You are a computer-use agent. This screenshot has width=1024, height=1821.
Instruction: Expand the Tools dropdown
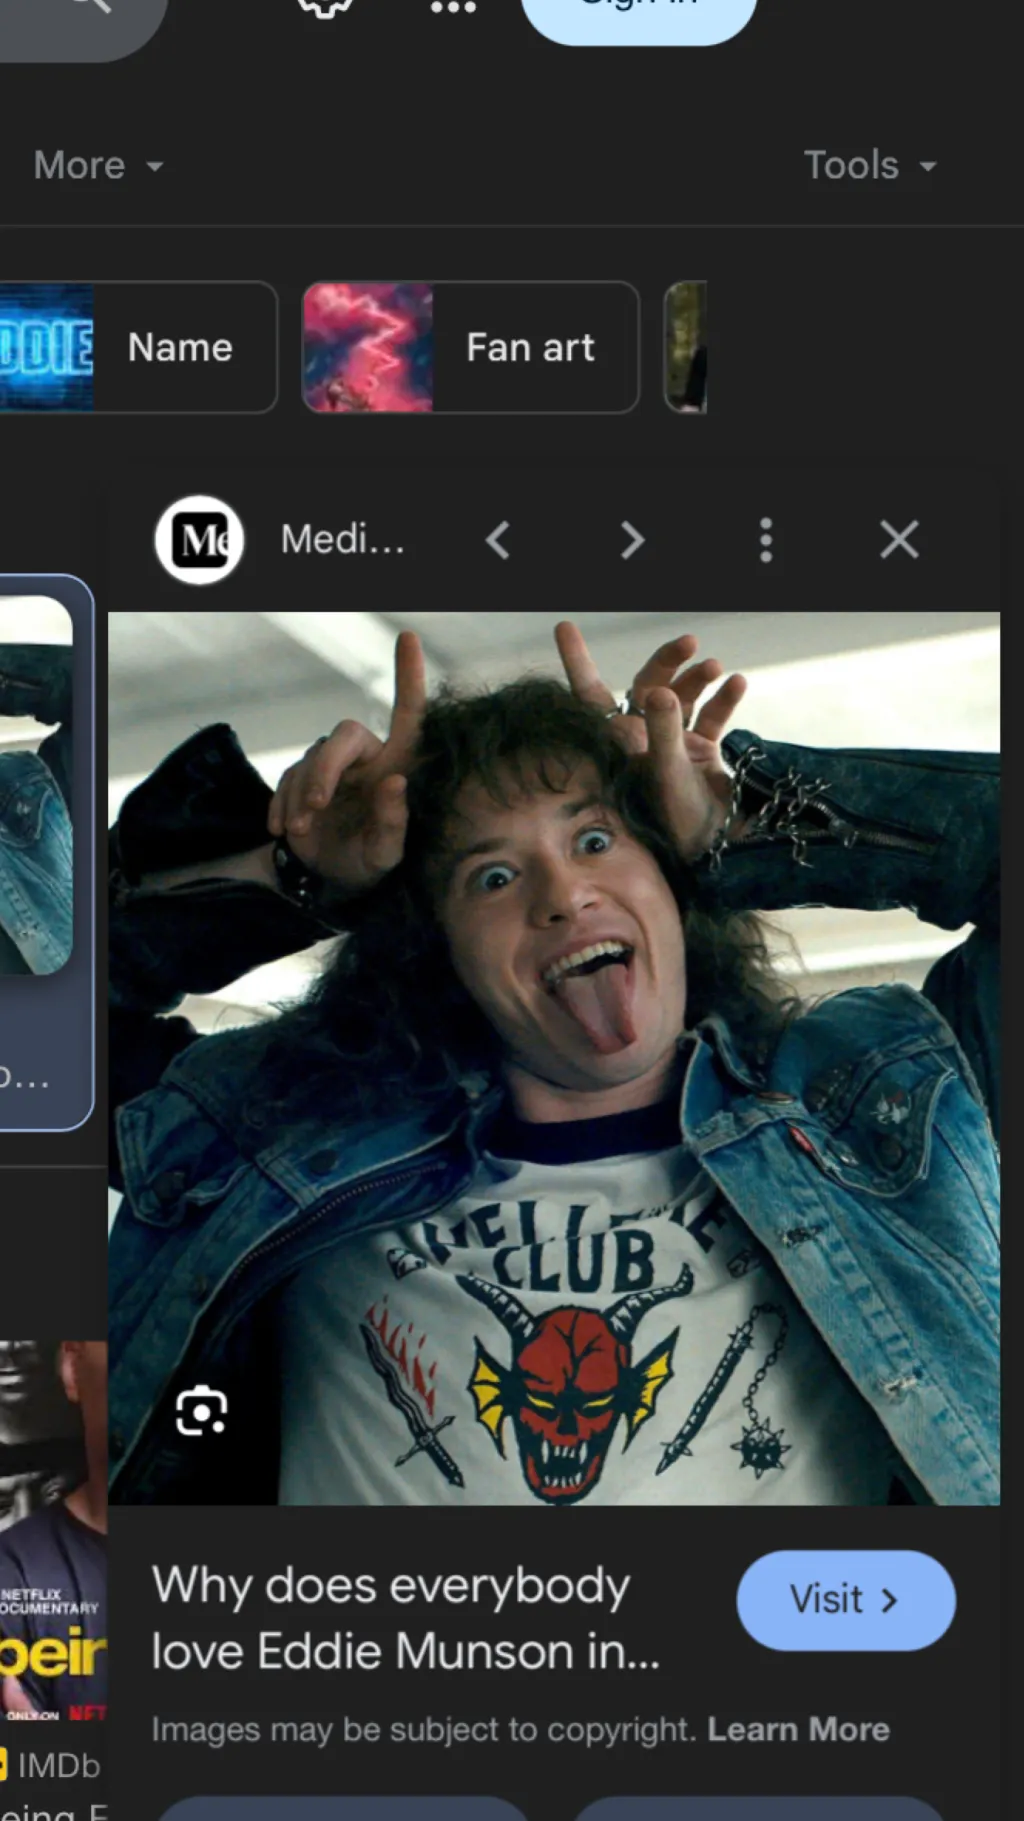(x=870, y=166)
